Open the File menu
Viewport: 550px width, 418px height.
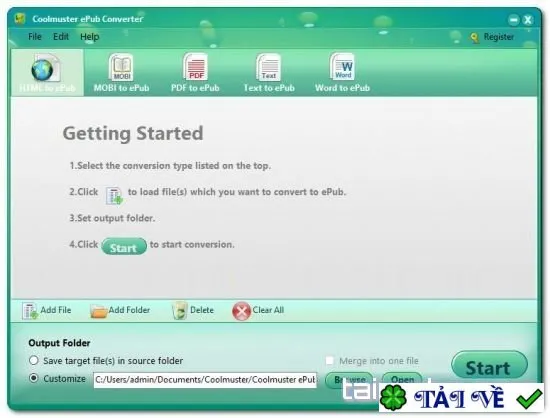(x=35, y=36)
